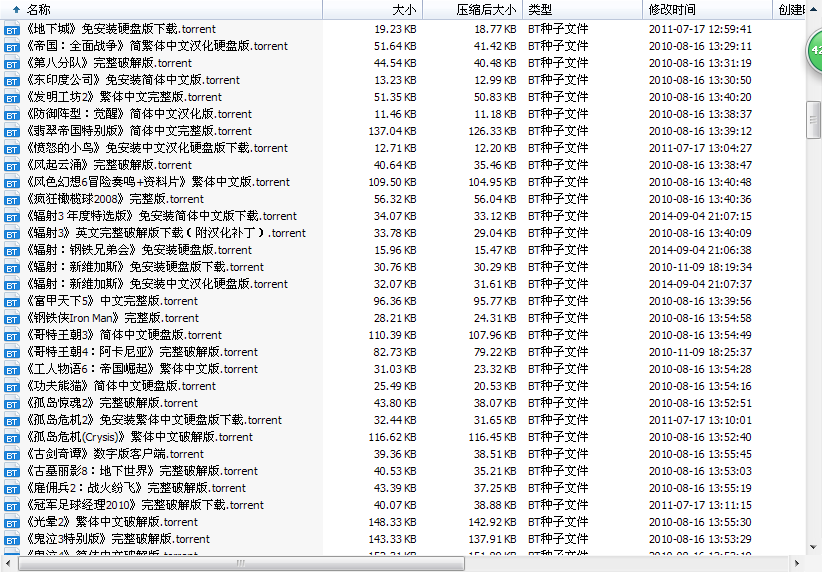Sort by 压缩后大小 column header

click(x=472, y=9)
